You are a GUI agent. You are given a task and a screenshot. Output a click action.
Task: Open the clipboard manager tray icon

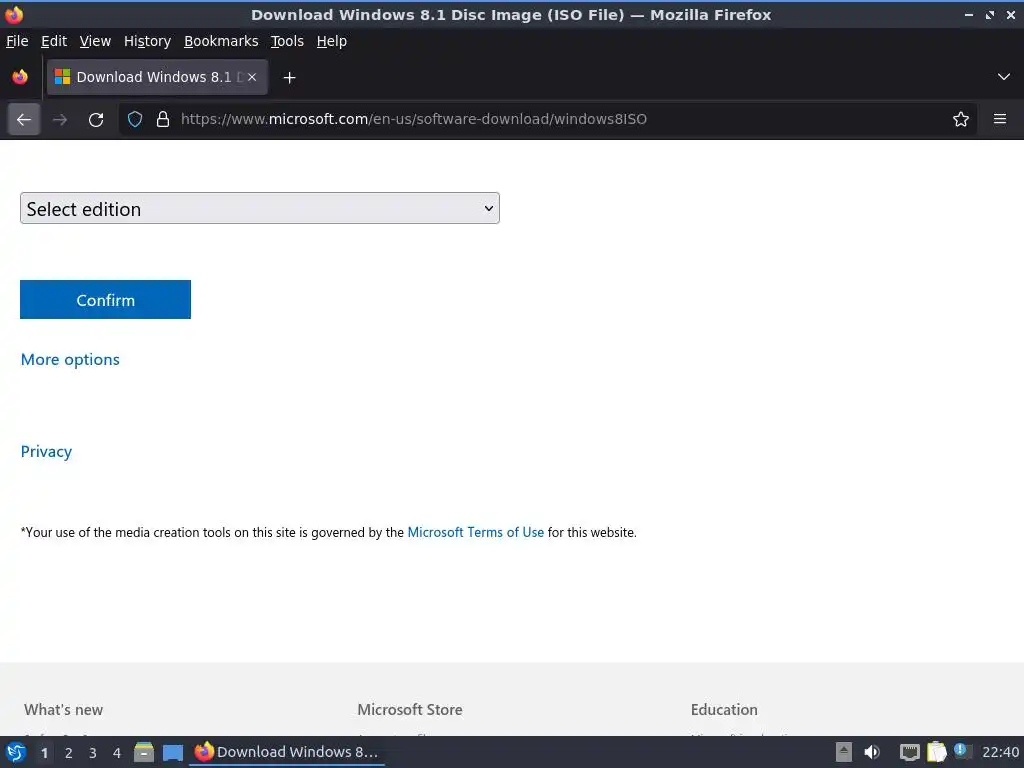936,752
